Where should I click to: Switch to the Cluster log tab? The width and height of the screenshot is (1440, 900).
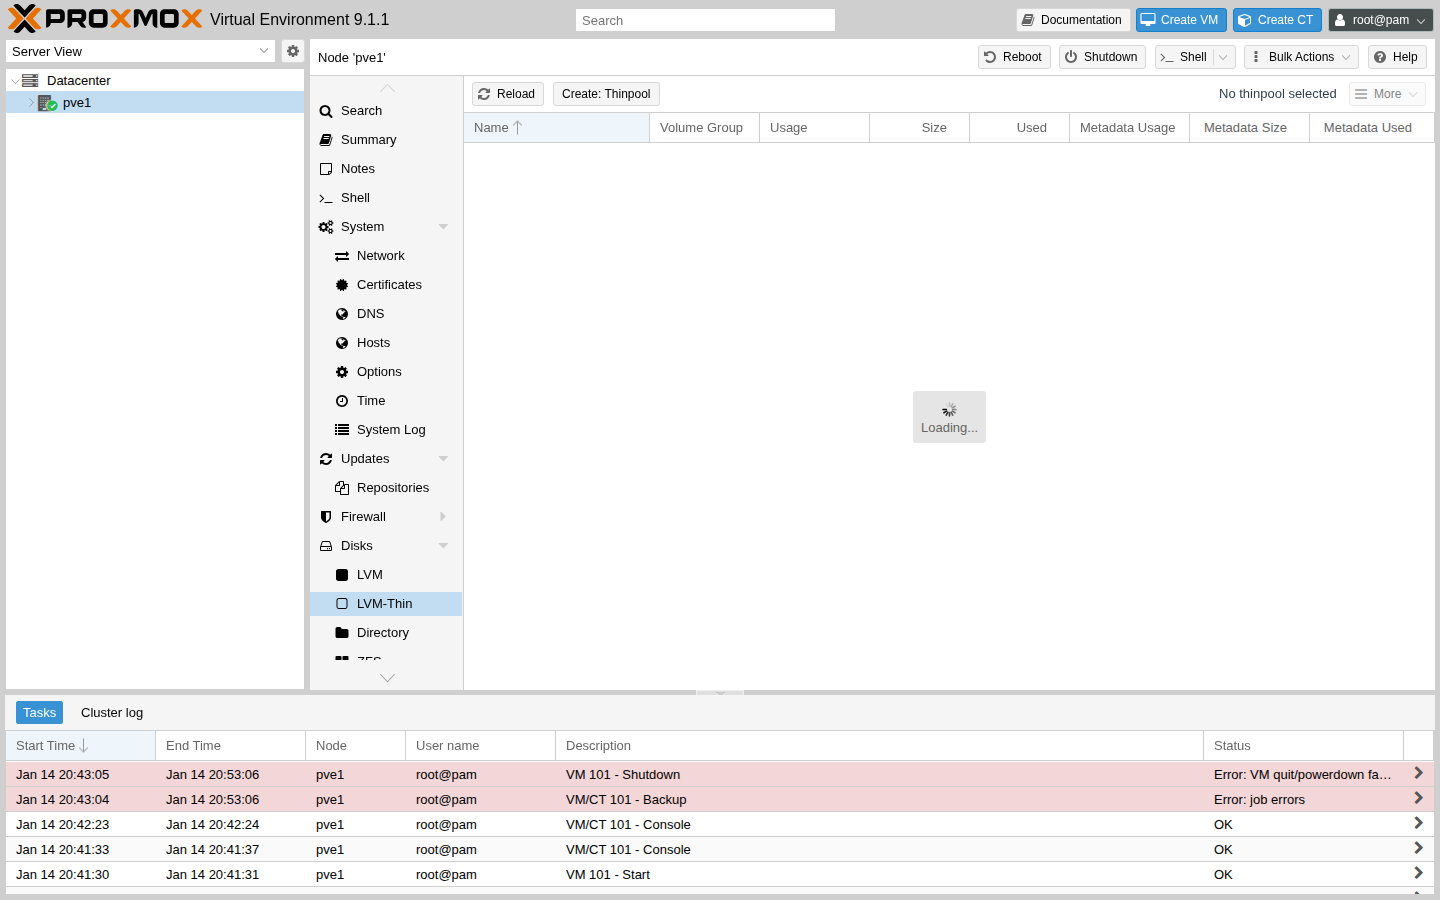click(x=111, y=712)
